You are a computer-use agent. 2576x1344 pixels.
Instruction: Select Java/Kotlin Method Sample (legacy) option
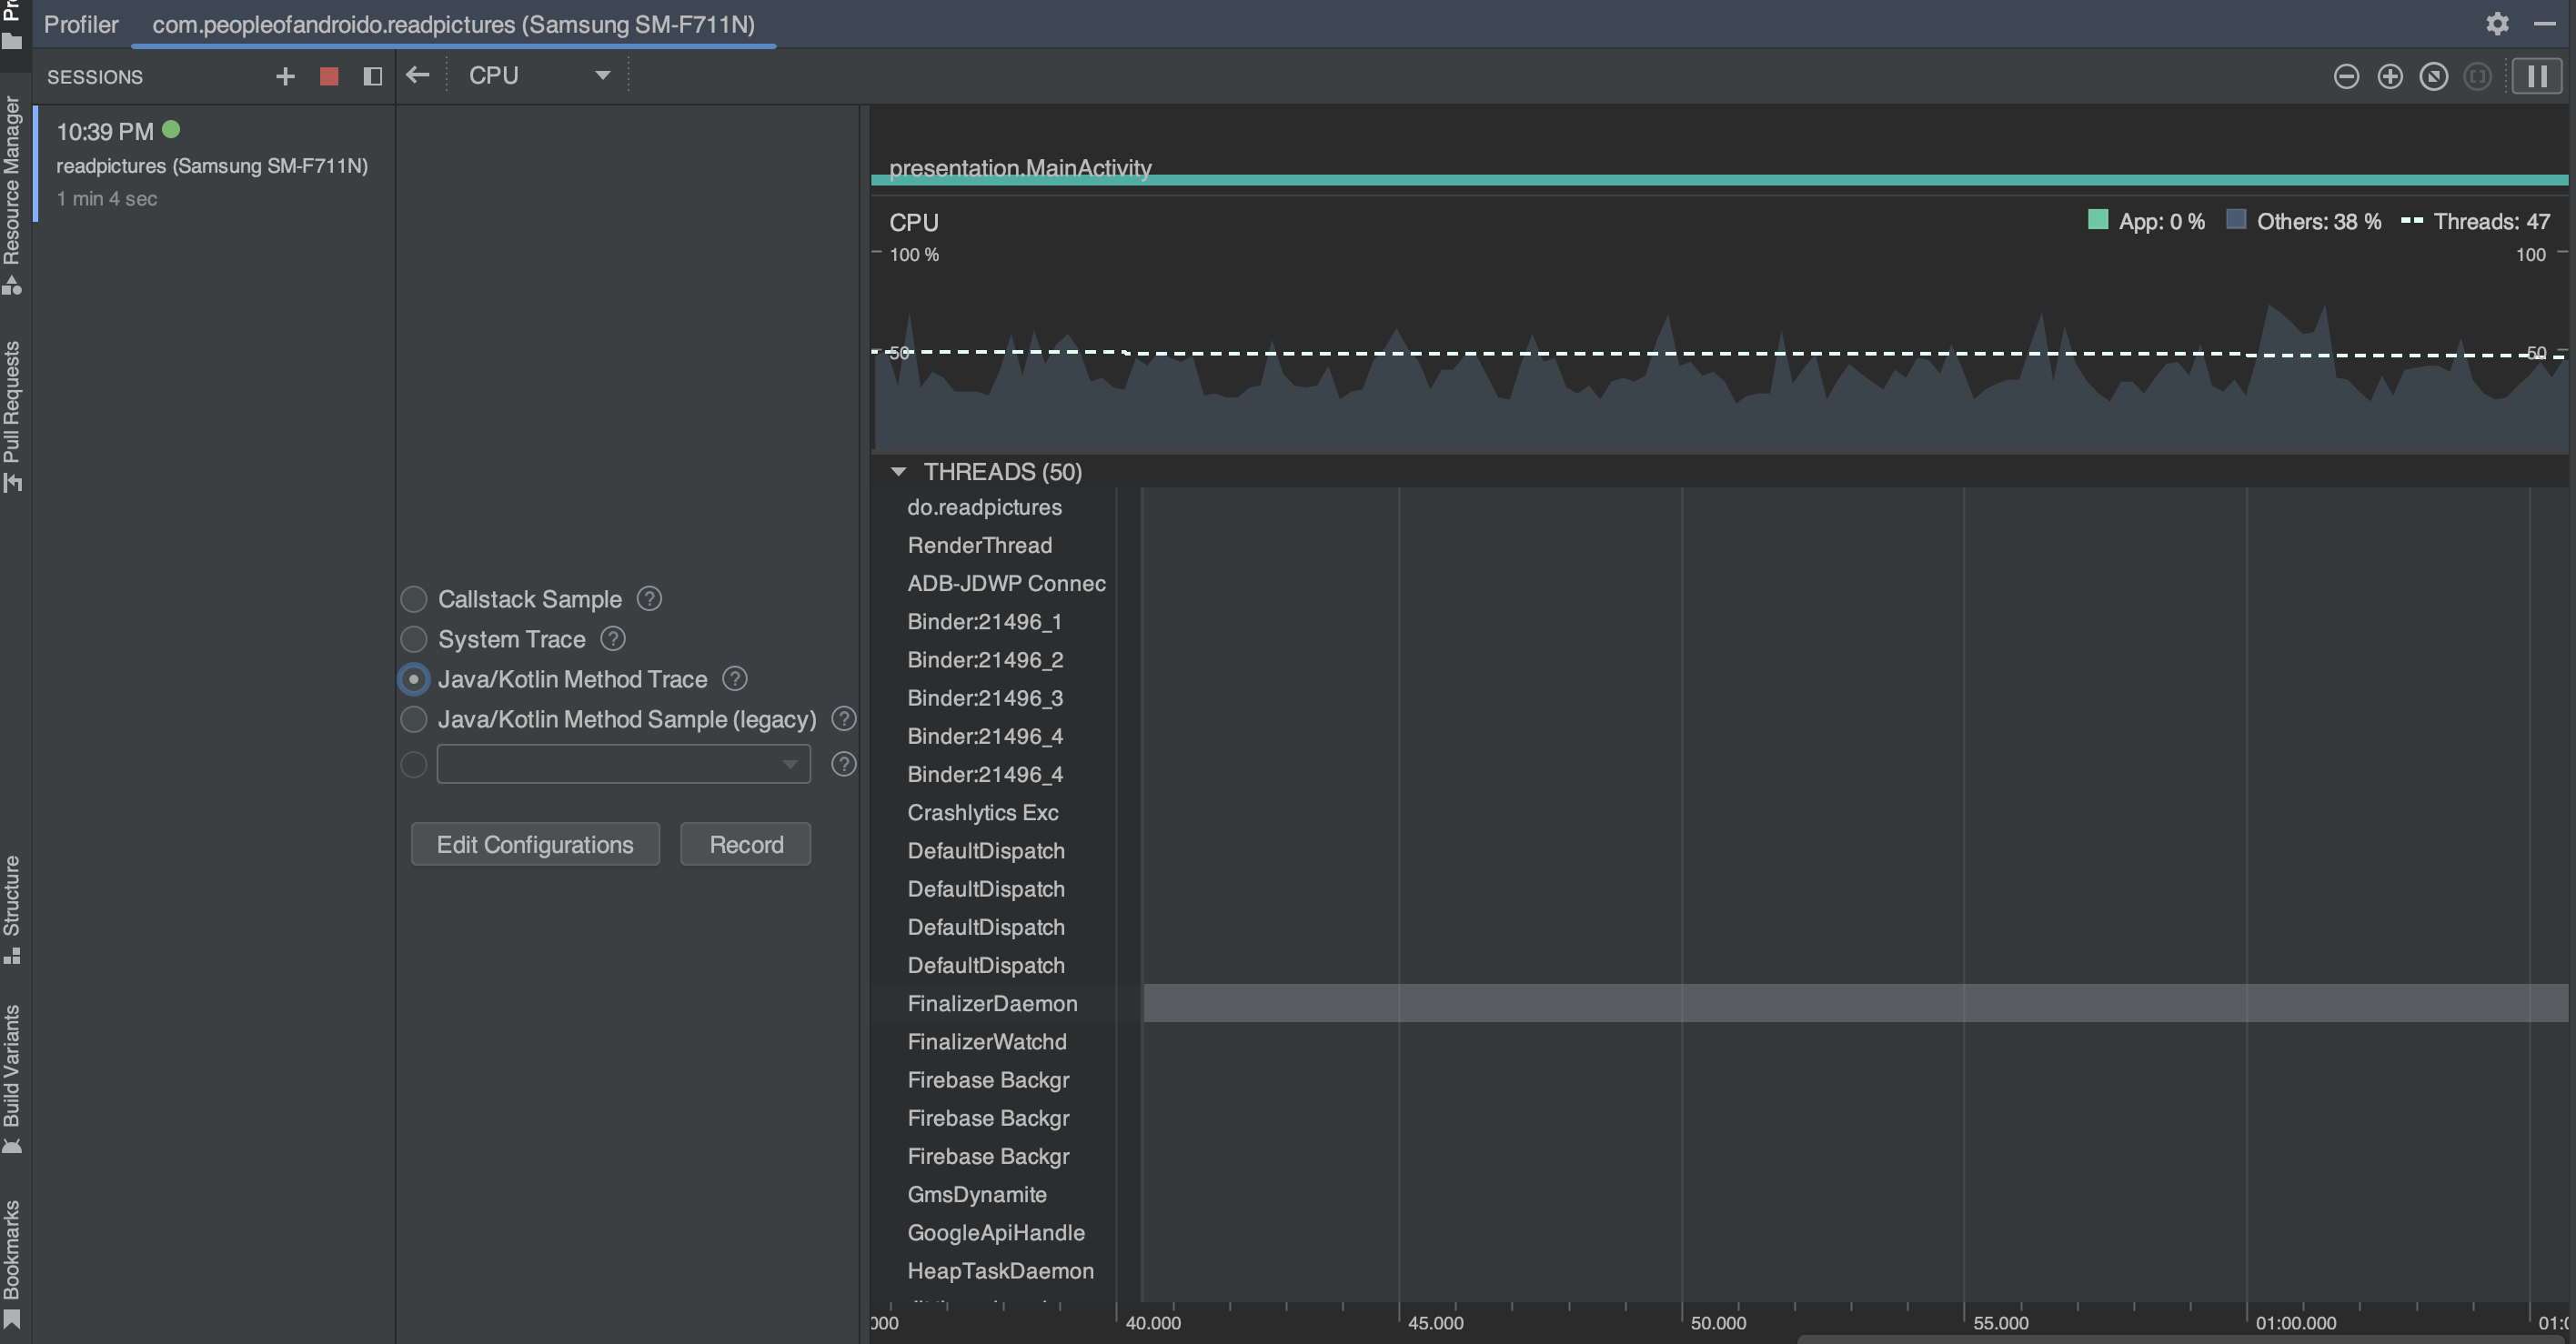click(x=414, y=719)
